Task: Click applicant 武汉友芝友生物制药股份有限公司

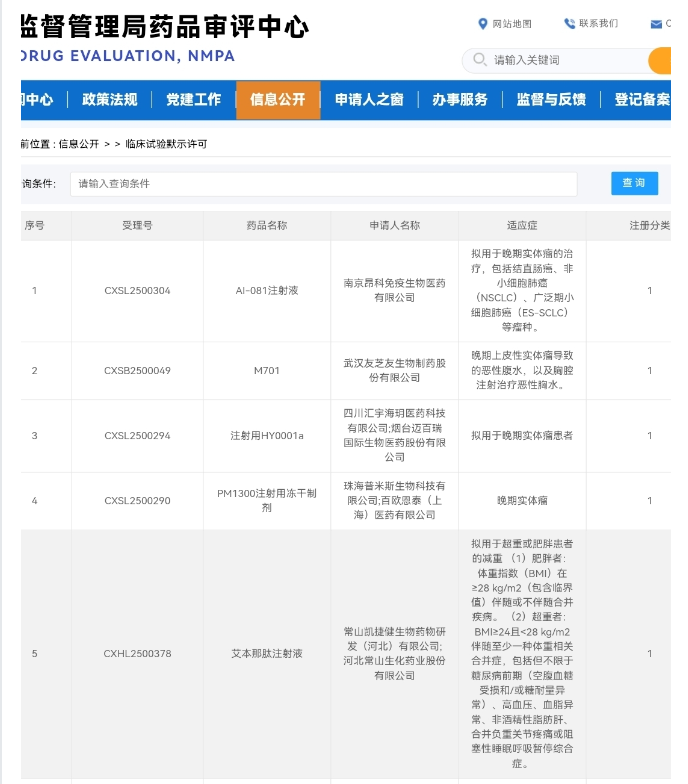Action: 394,370
